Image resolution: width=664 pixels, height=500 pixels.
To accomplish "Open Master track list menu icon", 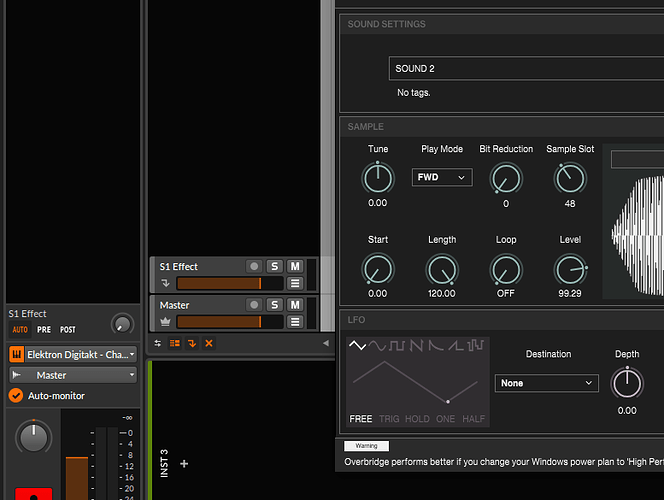I will pos(295,322).
